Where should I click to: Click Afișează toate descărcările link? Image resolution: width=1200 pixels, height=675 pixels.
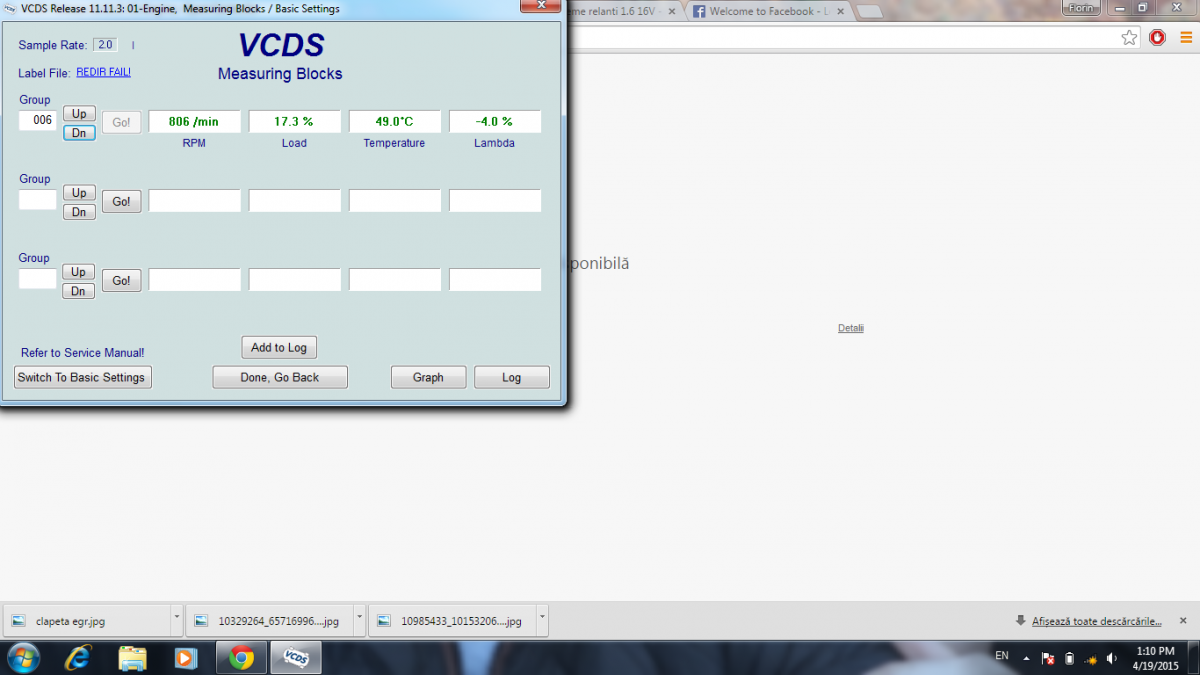tap(1096, 621)
